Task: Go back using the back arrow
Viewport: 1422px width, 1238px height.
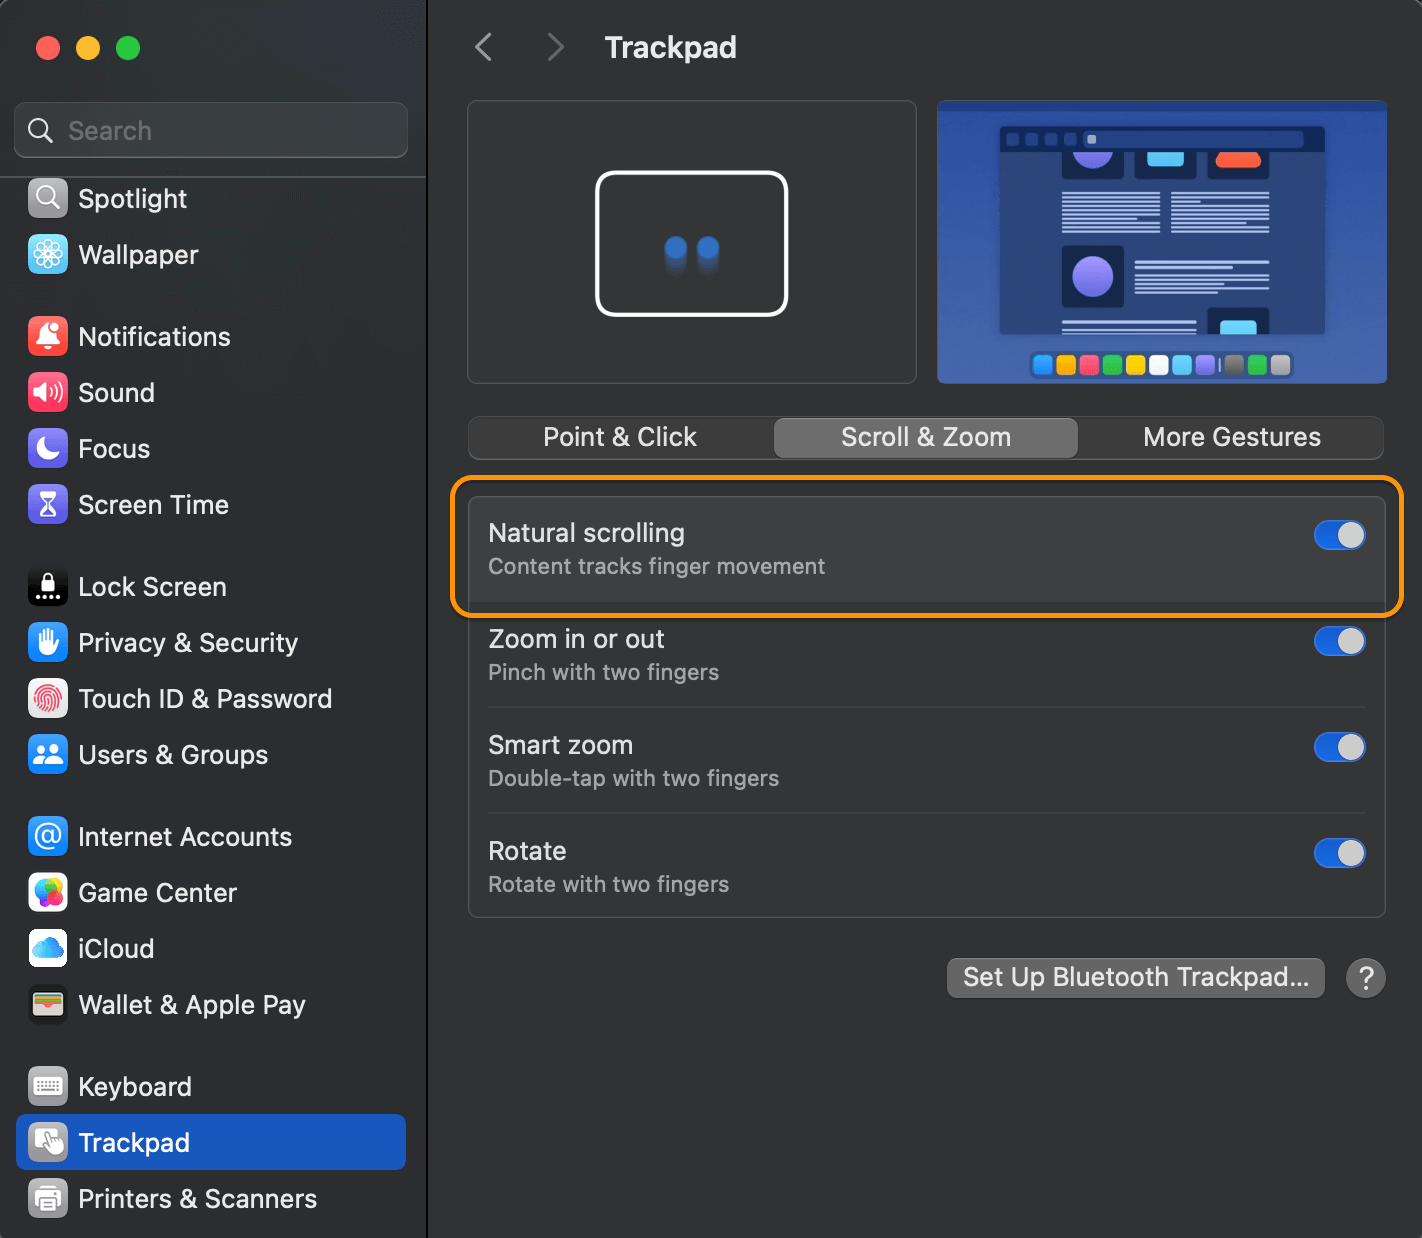Action: [x=484, y=46]
